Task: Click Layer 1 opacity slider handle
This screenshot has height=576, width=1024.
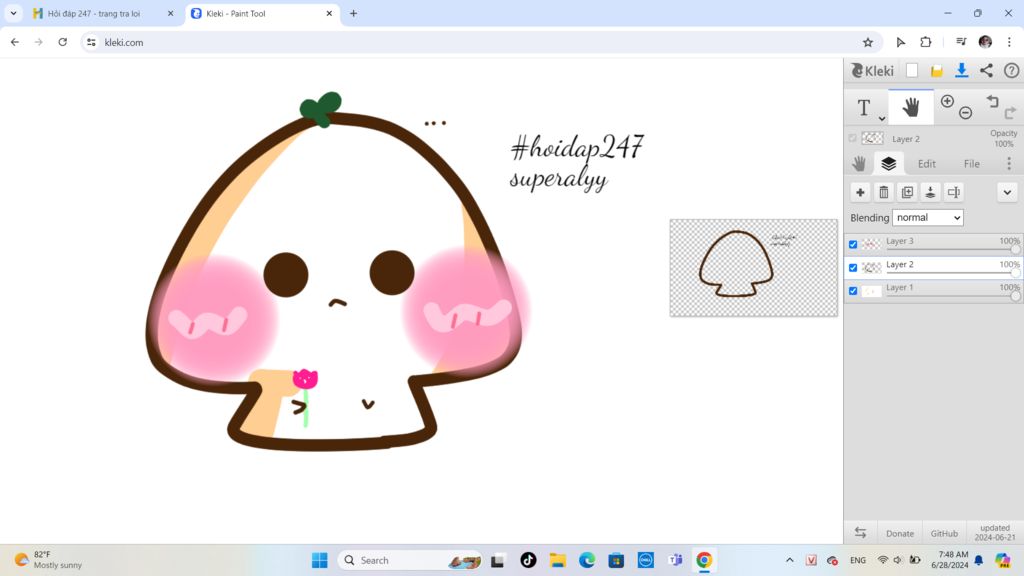Action: pos(1016,296)
